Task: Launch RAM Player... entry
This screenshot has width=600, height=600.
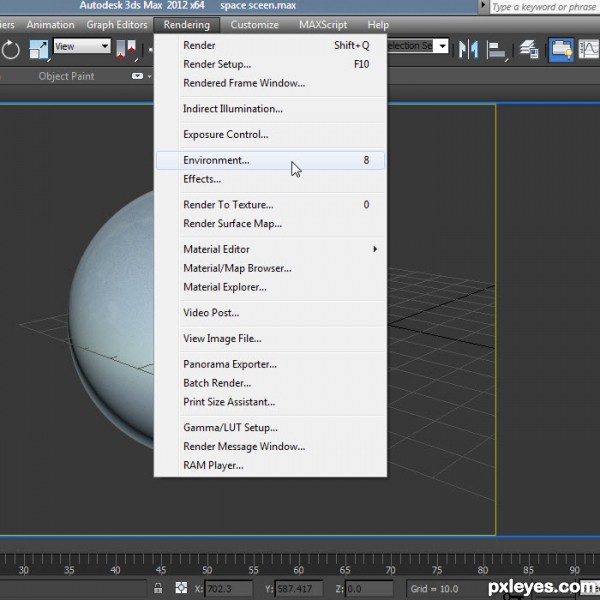Action: pos(270,465)
